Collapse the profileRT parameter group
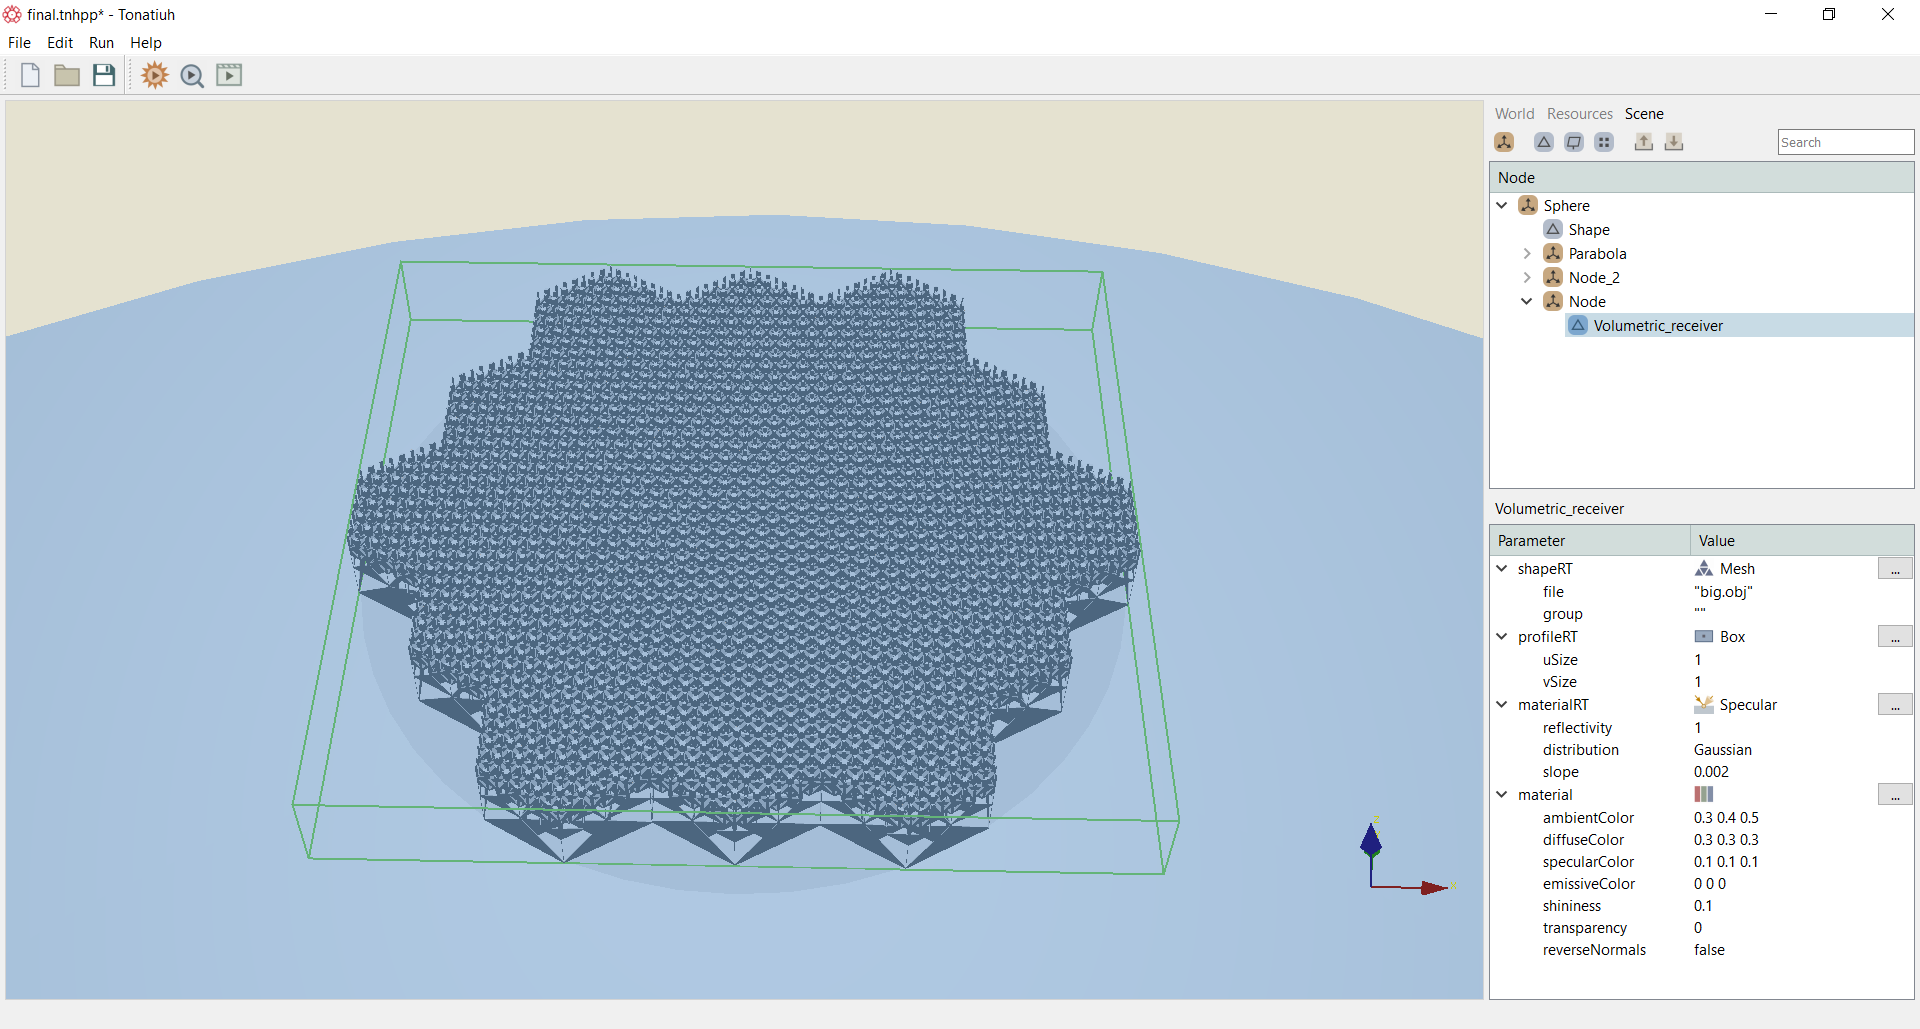Image resolution: width=1920 pixels, height=1029 pixels. point(1502,636)
